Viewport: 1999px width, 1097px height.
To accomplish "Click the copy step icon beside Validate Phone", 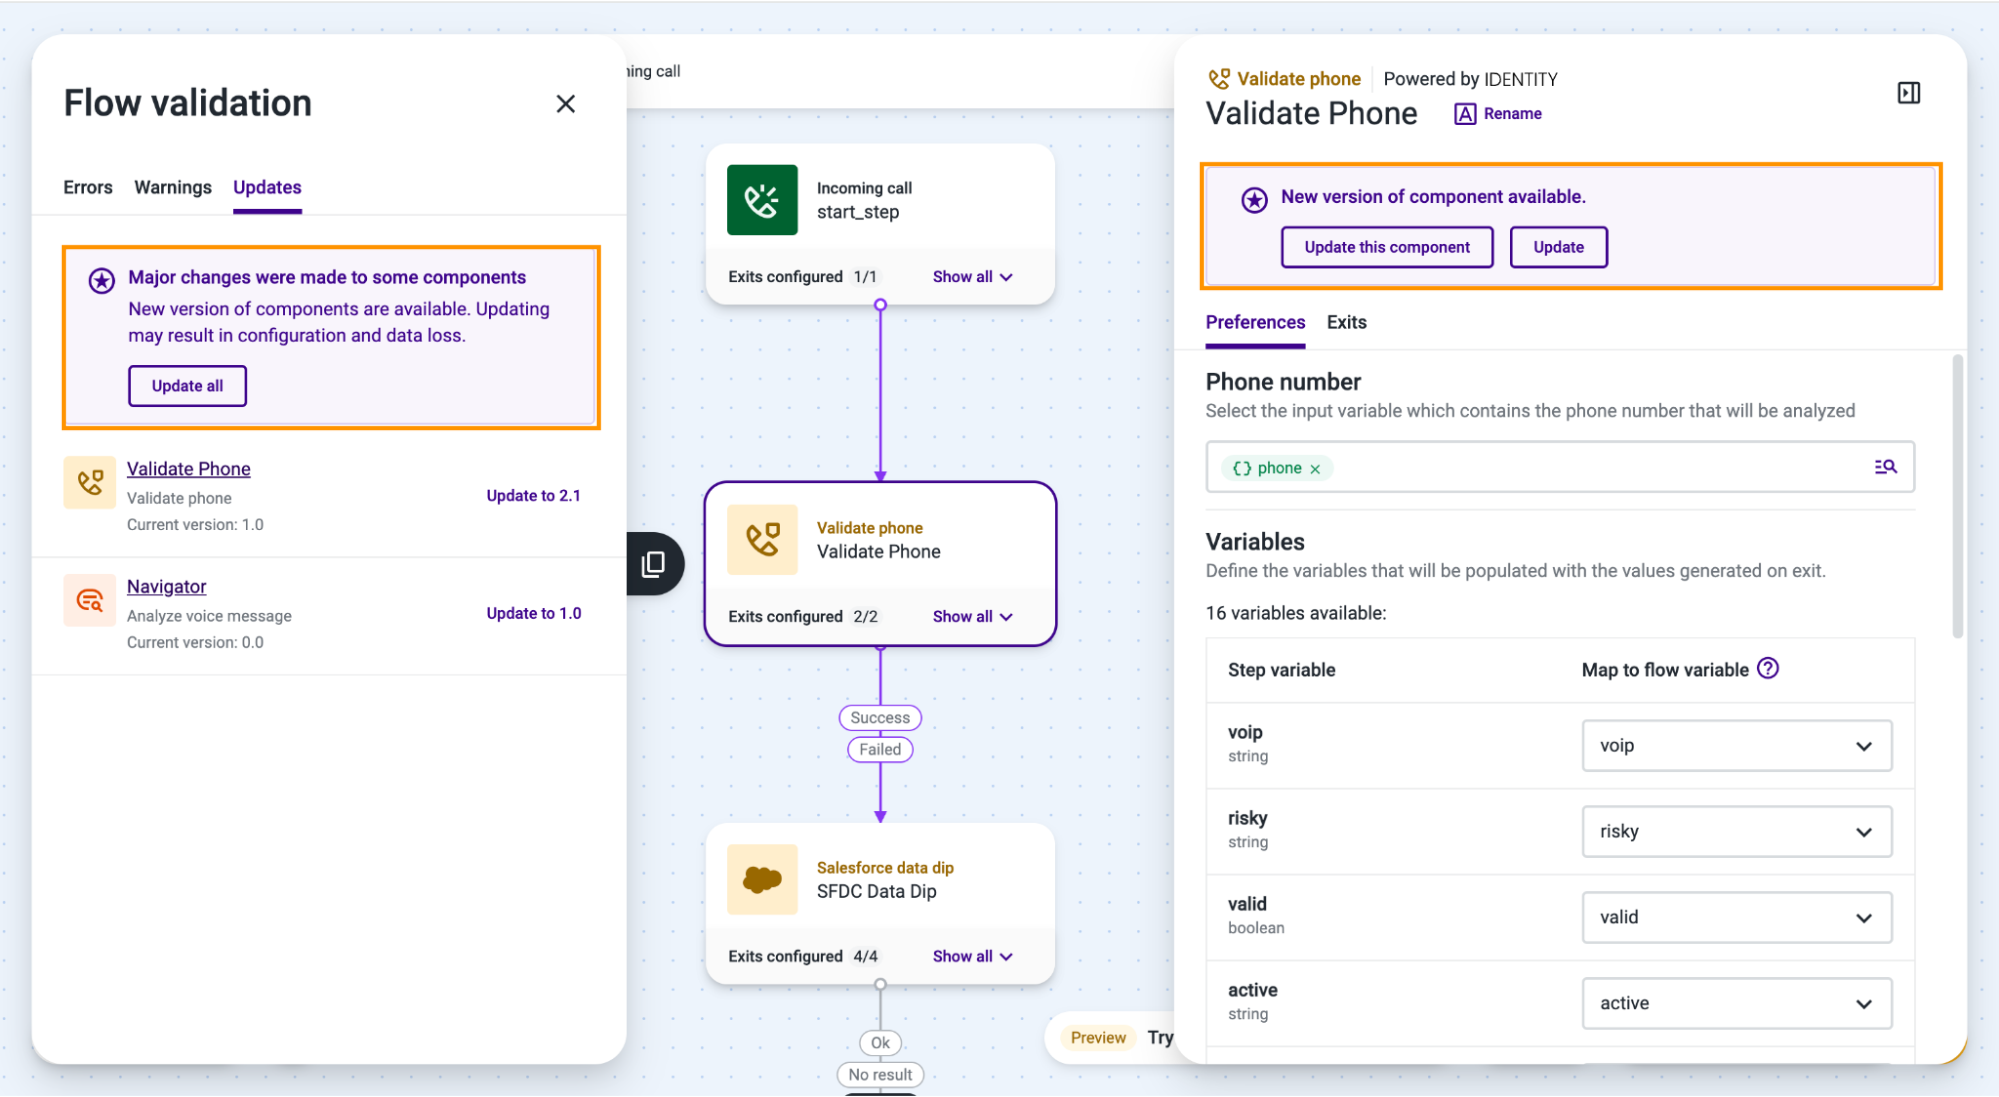I will pyautogui.click(x=653, y=564).
